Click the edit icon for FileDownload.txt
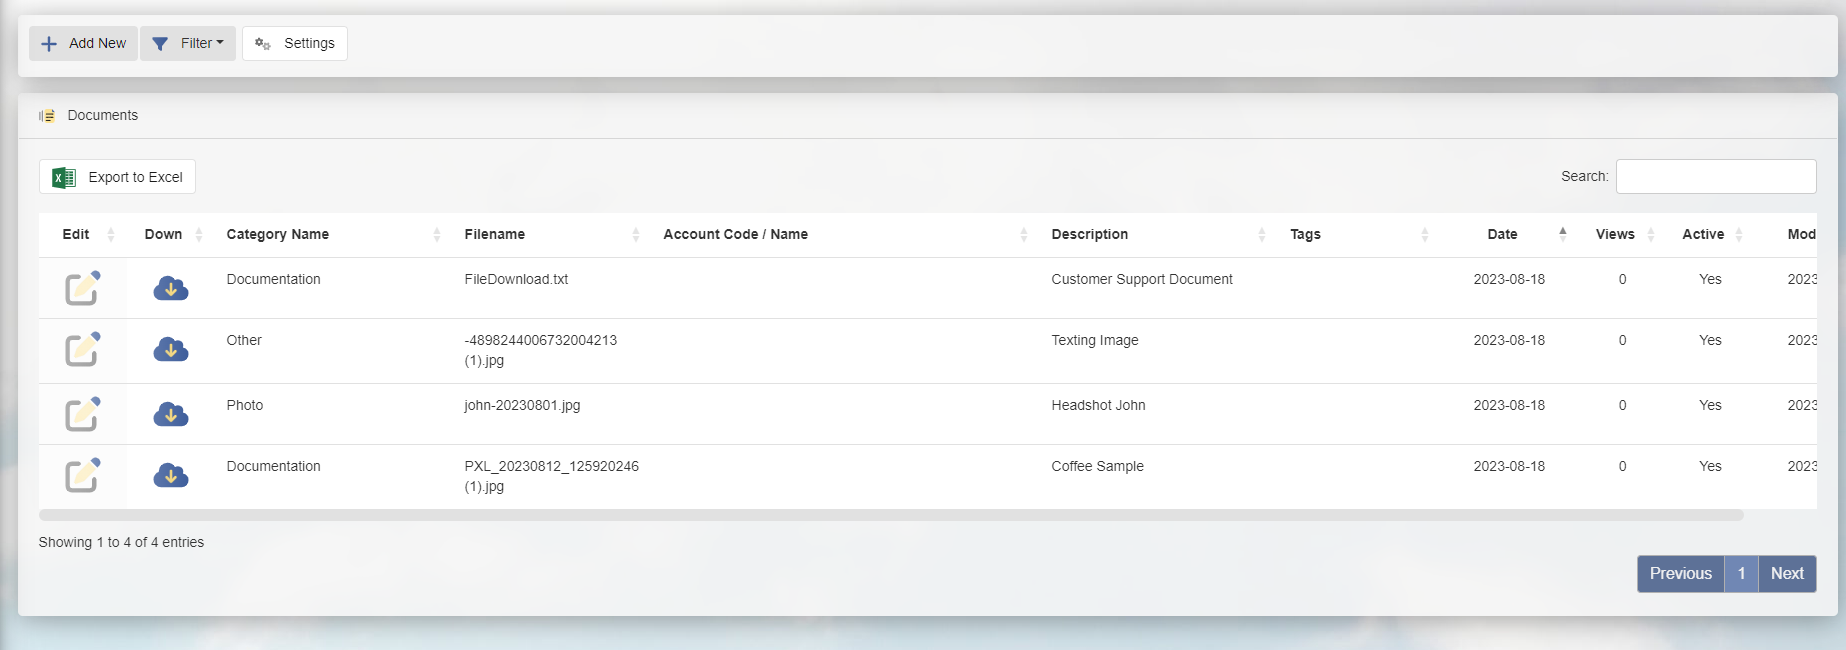Screen dimensions: 1846x650 pyautogui.click(x=83, y=288)
